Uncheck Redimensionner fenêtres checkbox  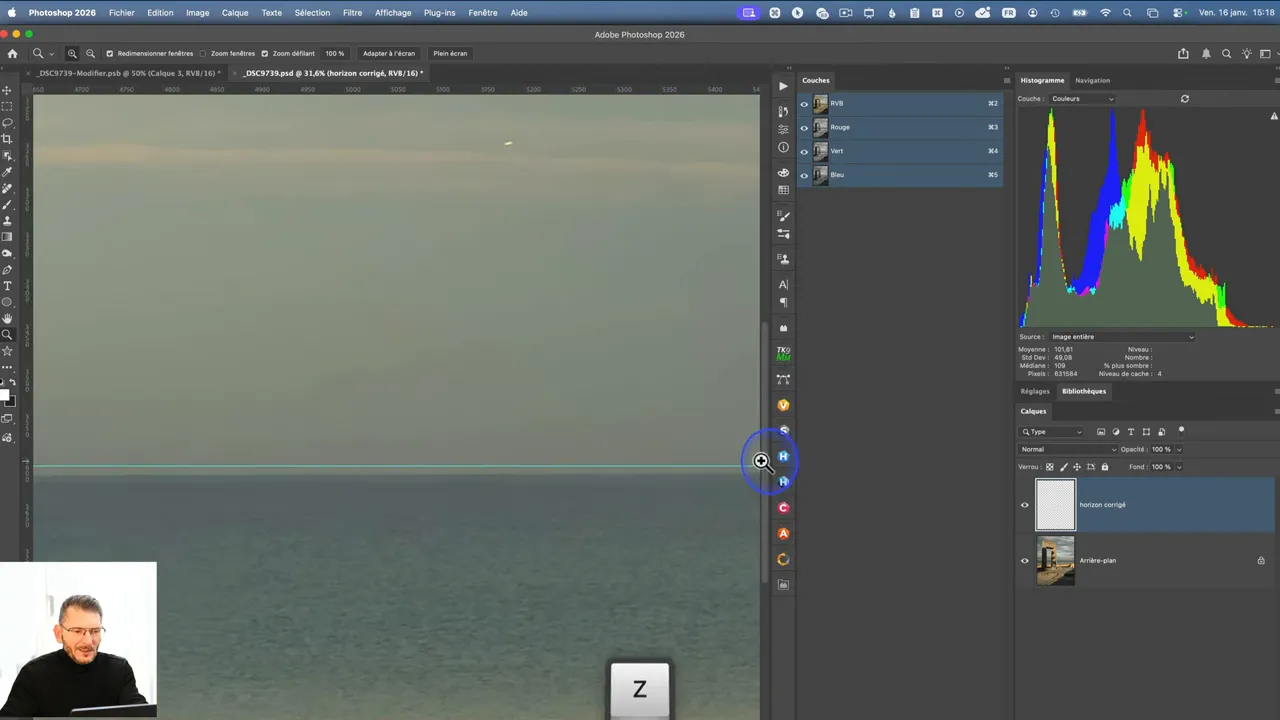tap(110, 53)
